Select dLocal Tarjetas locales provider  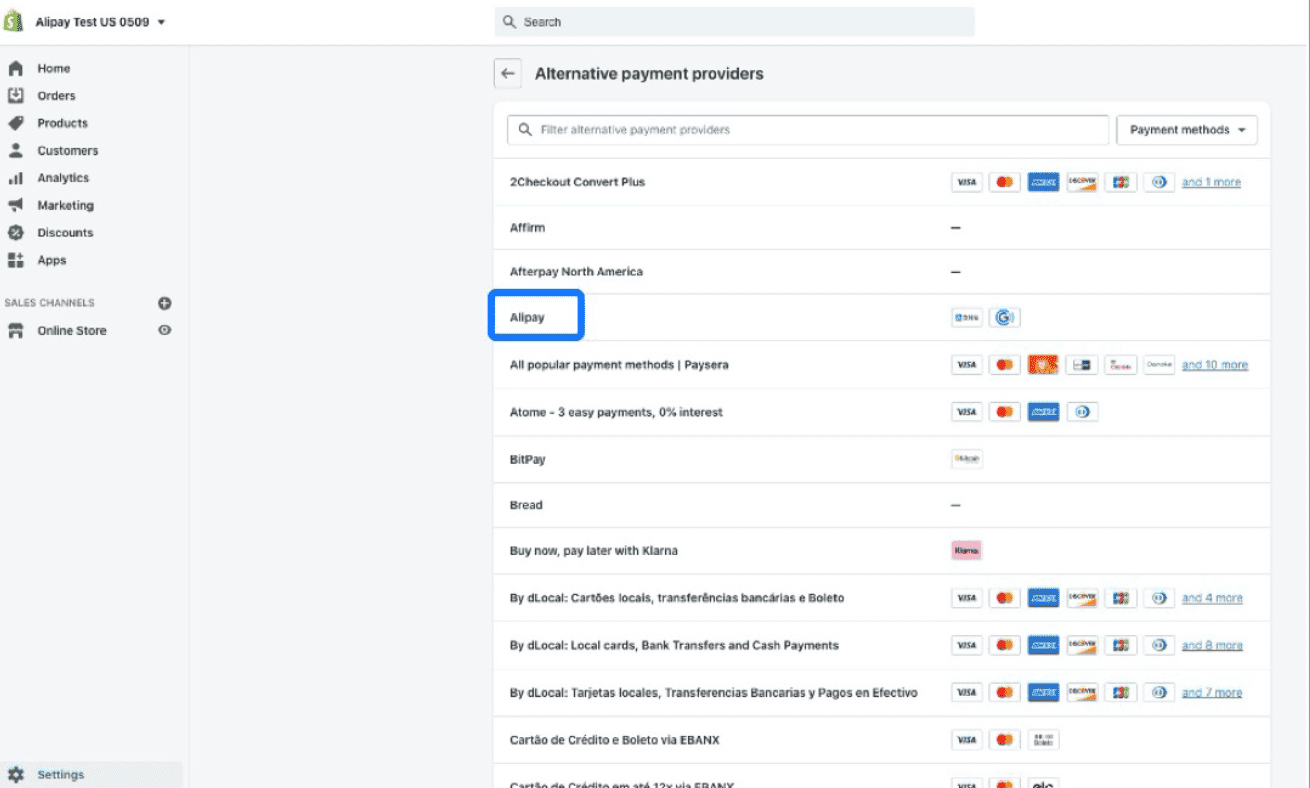click(x=713, y=692)
